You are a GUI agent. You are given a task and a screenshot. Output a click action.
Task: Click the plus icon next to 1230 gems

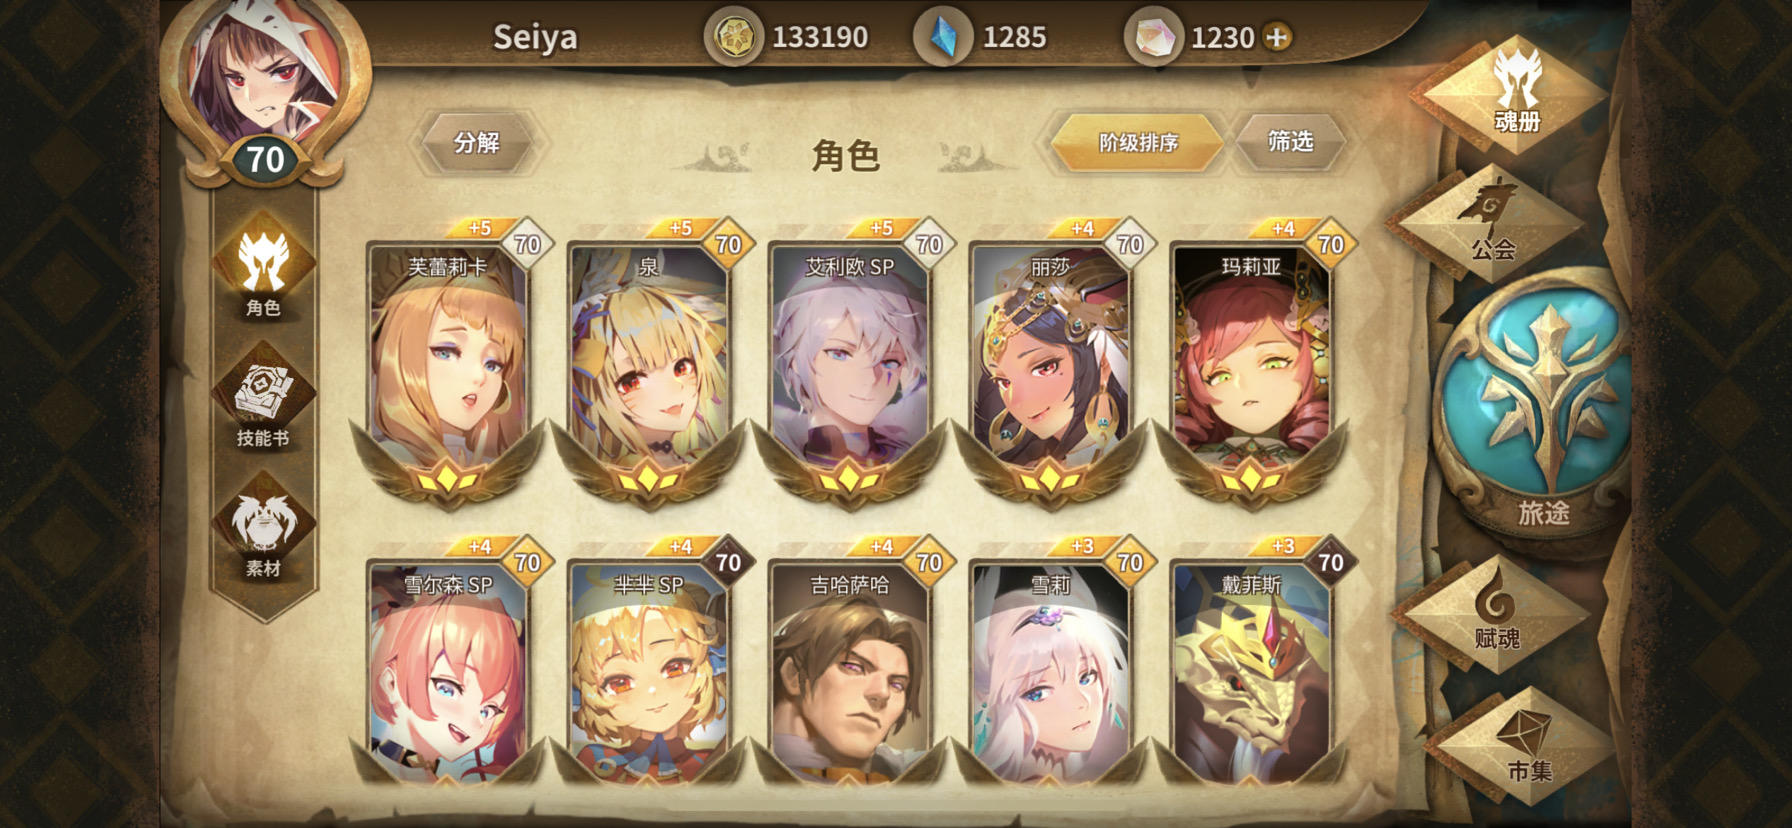[x=1277, y=37]
